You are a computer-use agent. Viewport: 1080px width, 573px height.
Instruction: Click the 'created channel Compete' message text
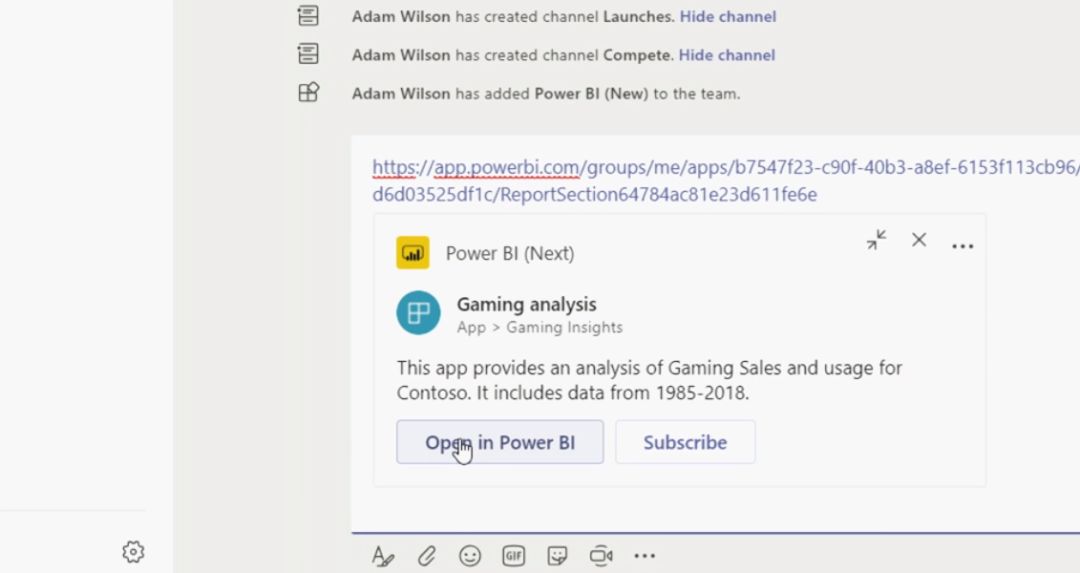512,55
